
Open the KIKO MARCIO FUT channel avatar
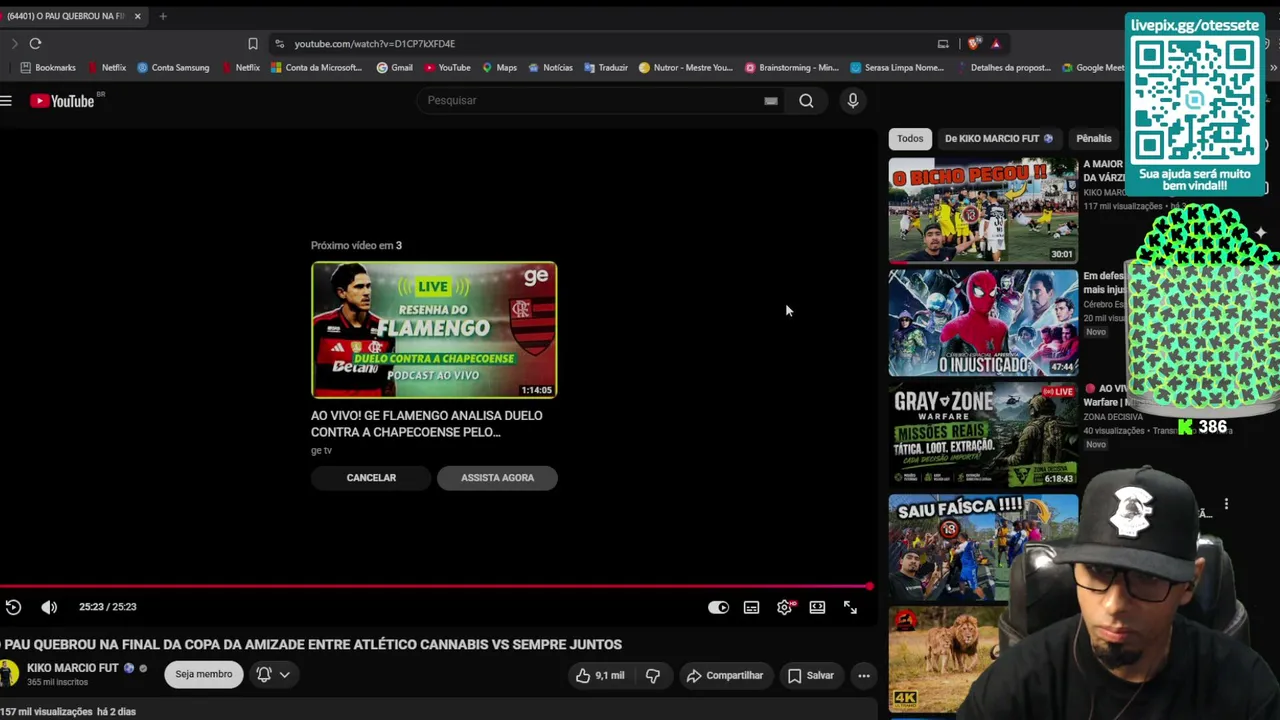[x=8, y=674]
